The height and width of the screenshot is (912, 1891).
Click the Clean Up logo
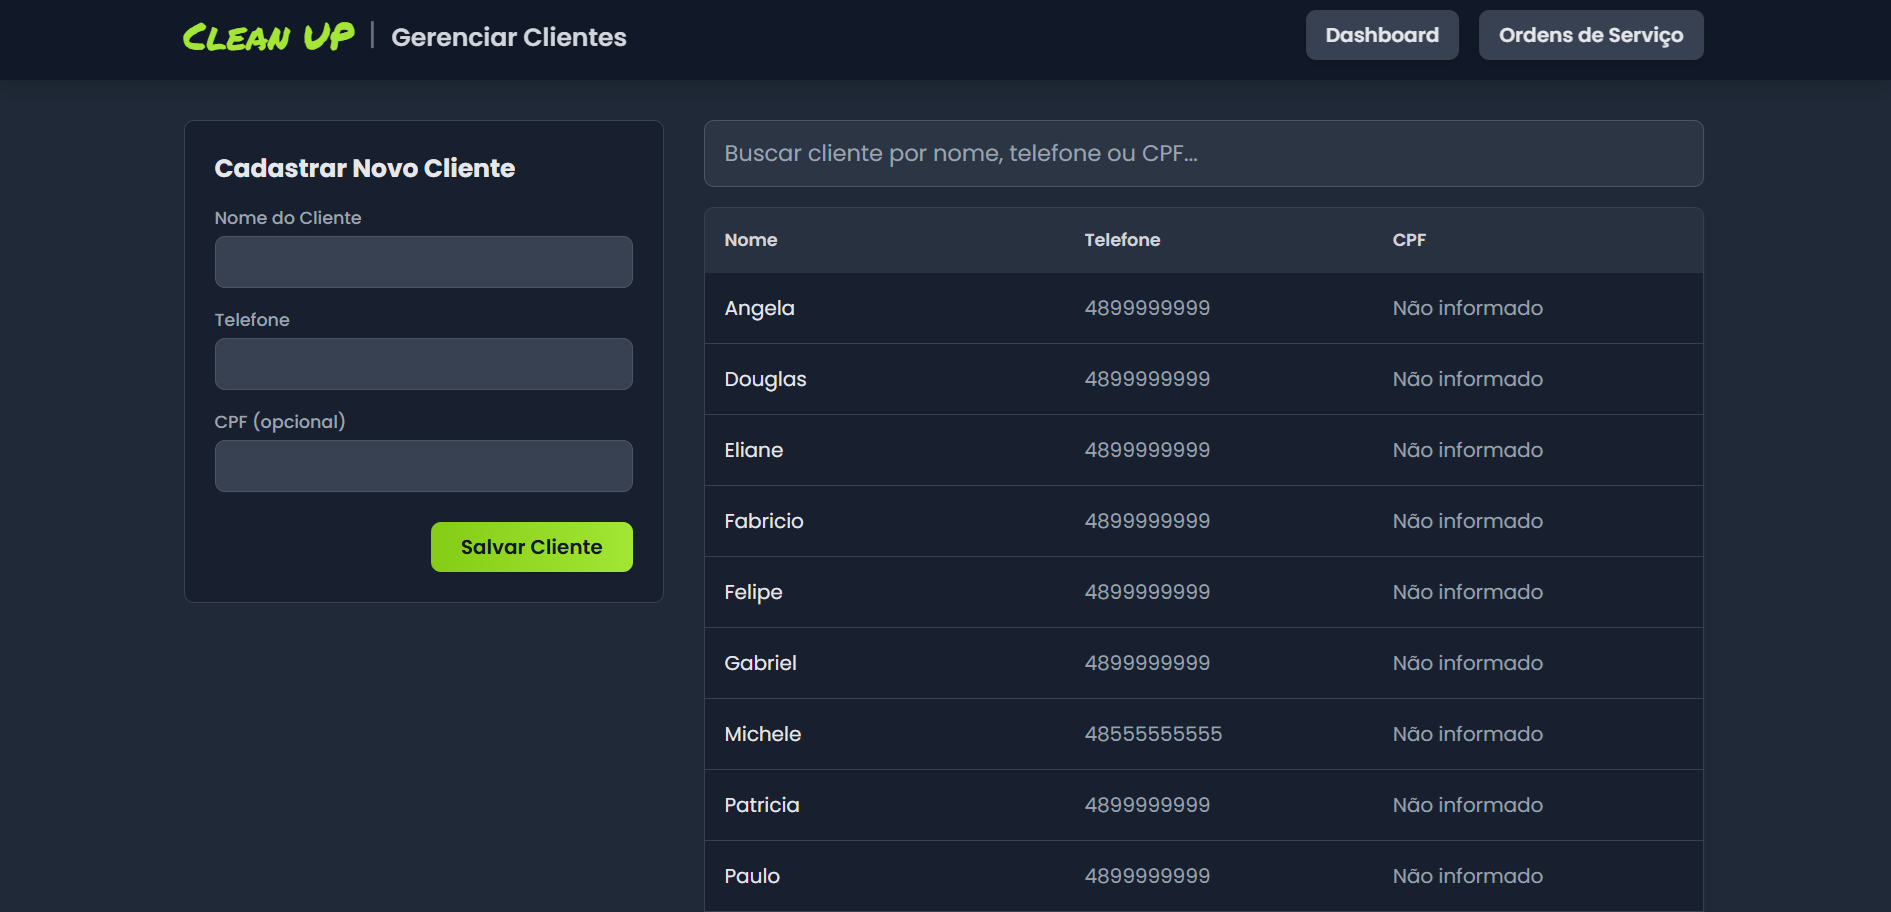268,37
